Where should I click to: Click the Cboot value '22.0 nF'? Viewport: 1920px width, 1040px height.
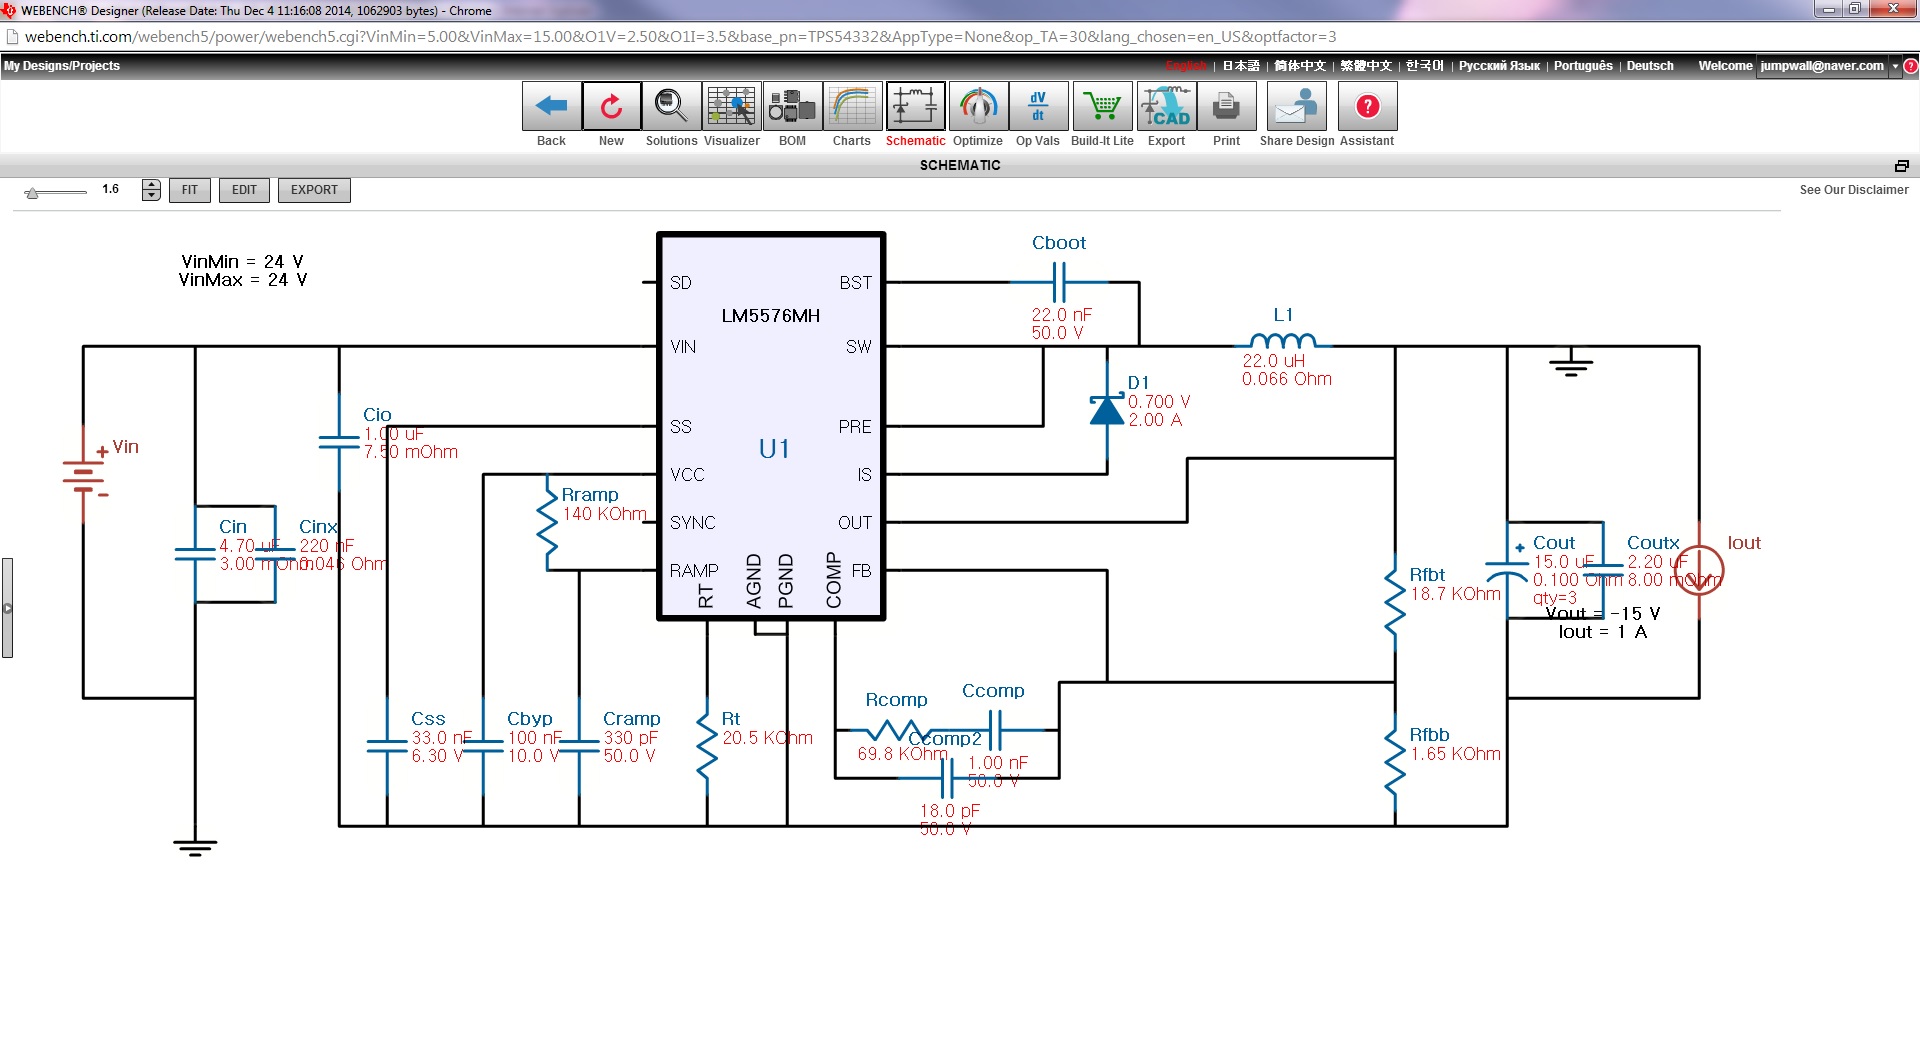pos(1062,315)
